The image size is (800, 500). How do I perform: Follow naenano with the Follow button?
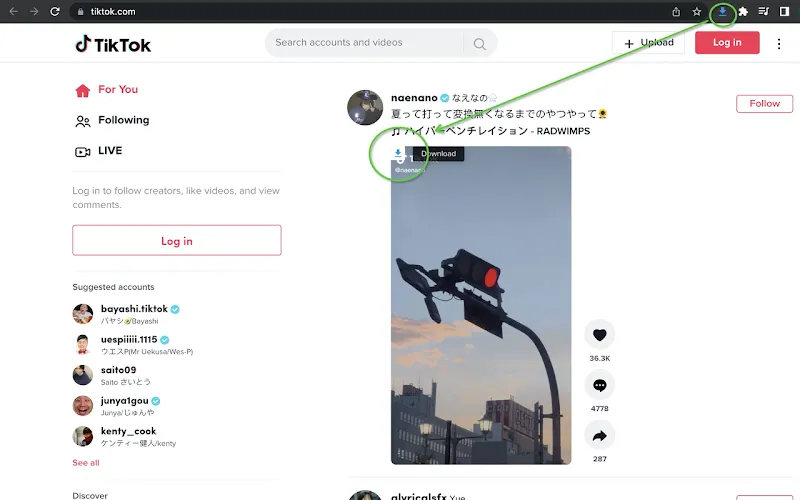(764, 104)
